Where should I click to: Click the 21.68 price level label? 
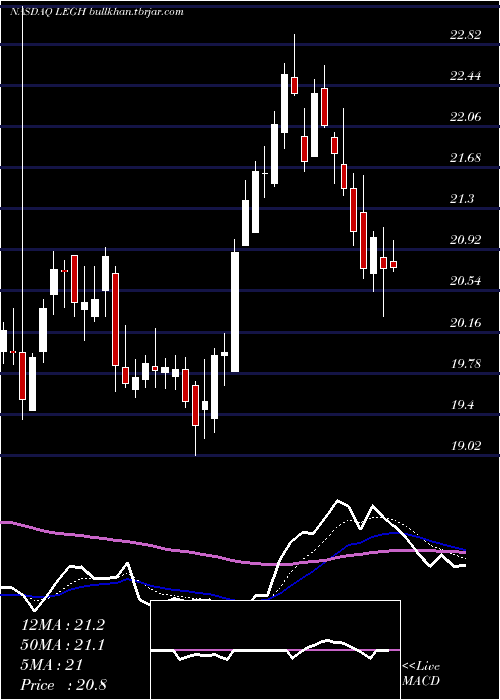[x=466, y=158]
